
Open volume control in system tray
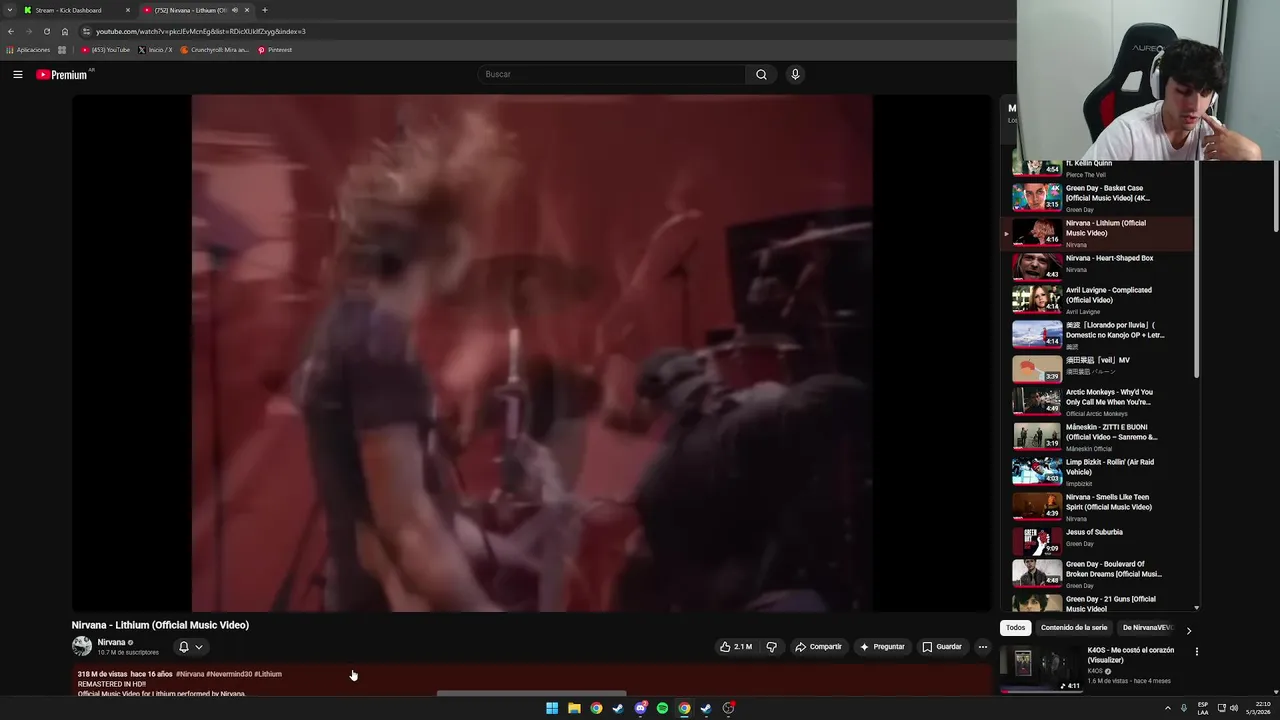pos(1233,708)
